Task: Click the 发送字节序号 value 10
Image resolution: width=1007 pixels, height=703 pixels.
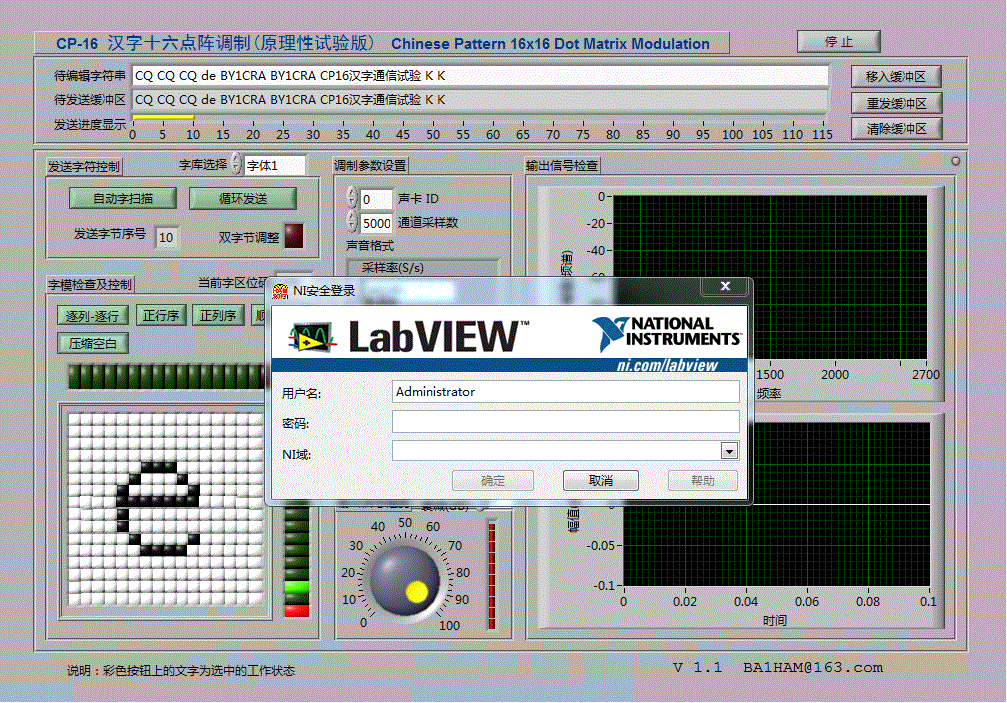Action: pos(166,238)
